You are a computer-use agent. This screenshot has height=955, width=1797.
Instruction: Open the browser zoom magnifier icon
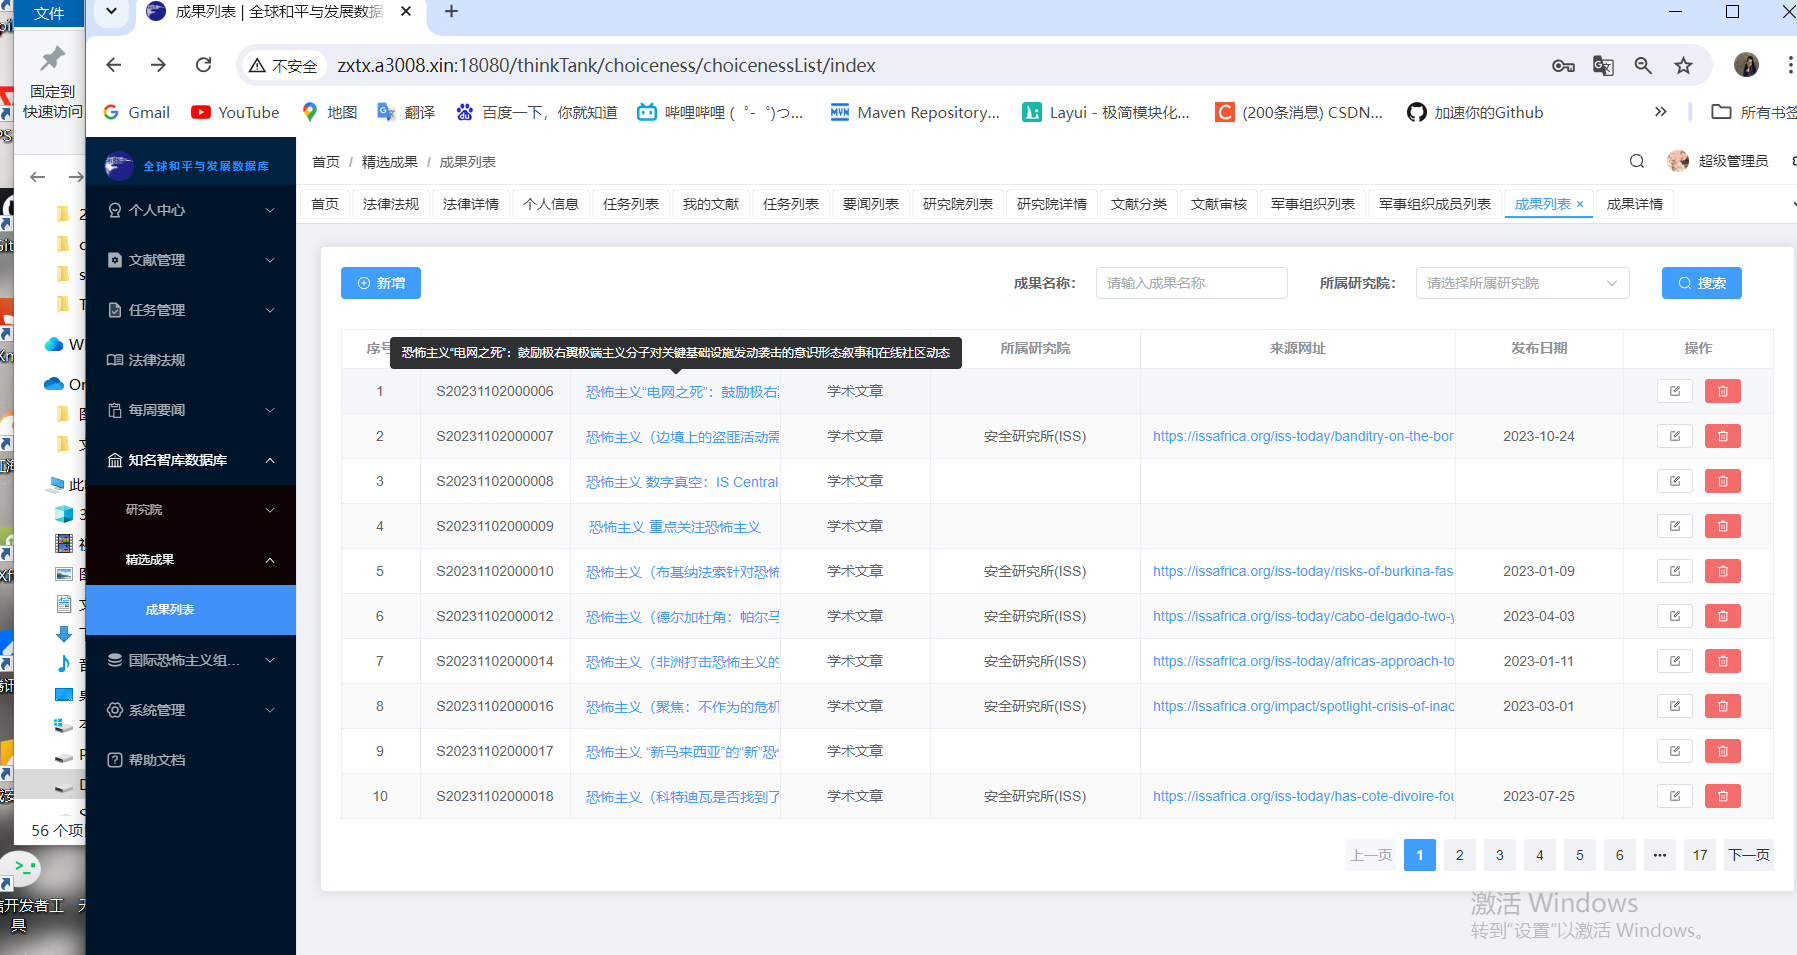point(1643,65)
